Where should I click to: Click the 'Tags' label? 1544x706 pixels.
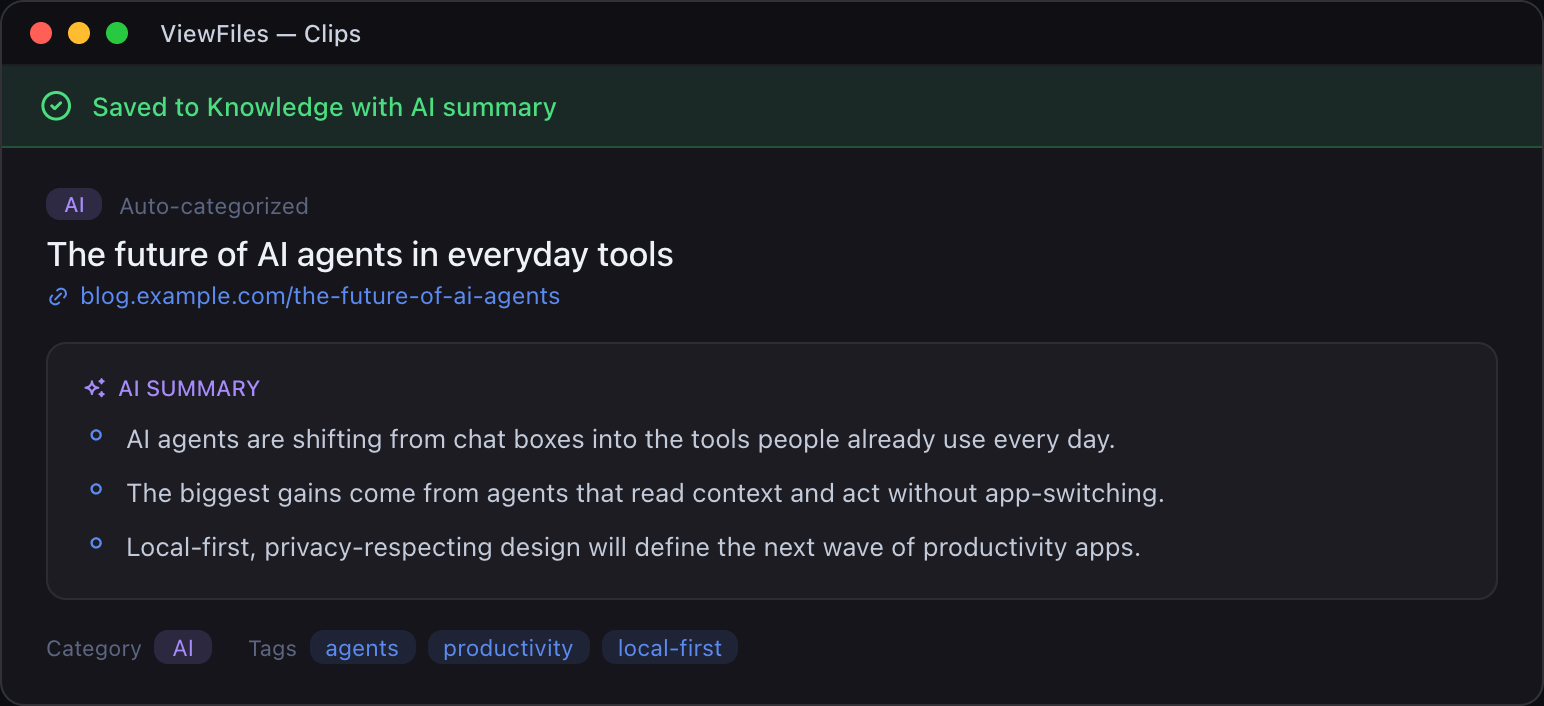pos(272,648)
